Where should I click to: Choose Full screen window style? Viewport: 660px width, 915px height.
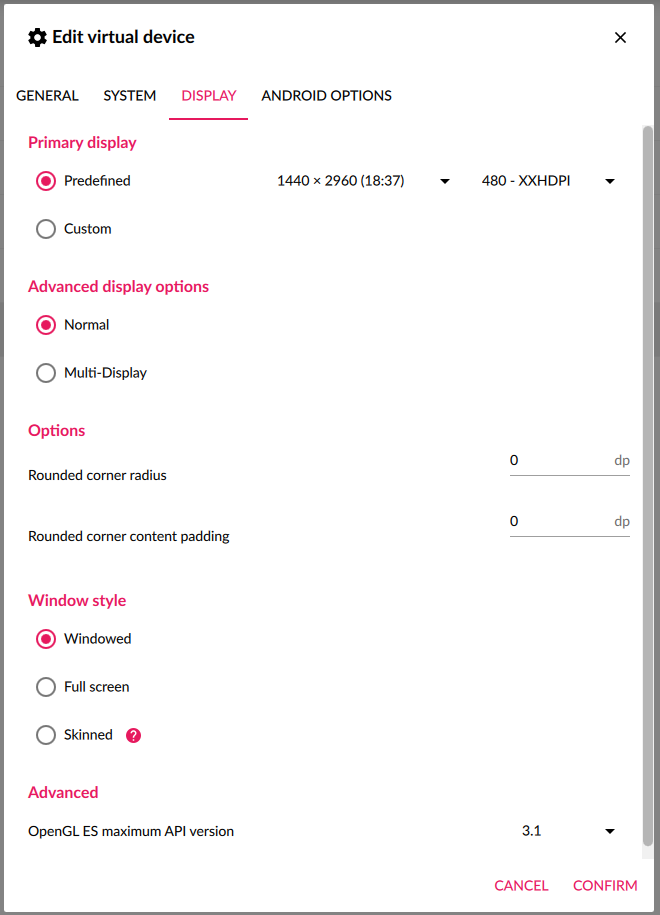[x=45, y=687]
